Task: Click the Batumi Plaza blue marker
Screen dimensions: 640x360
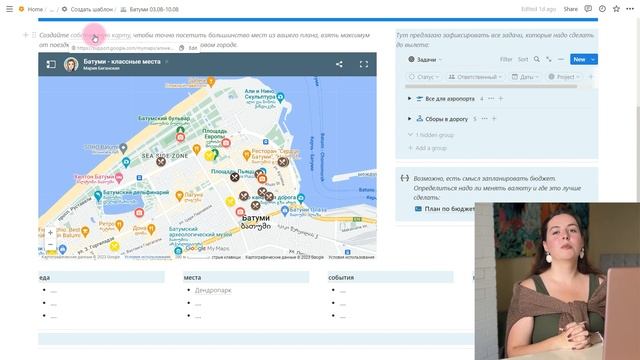Action: (x=285, y=211)
